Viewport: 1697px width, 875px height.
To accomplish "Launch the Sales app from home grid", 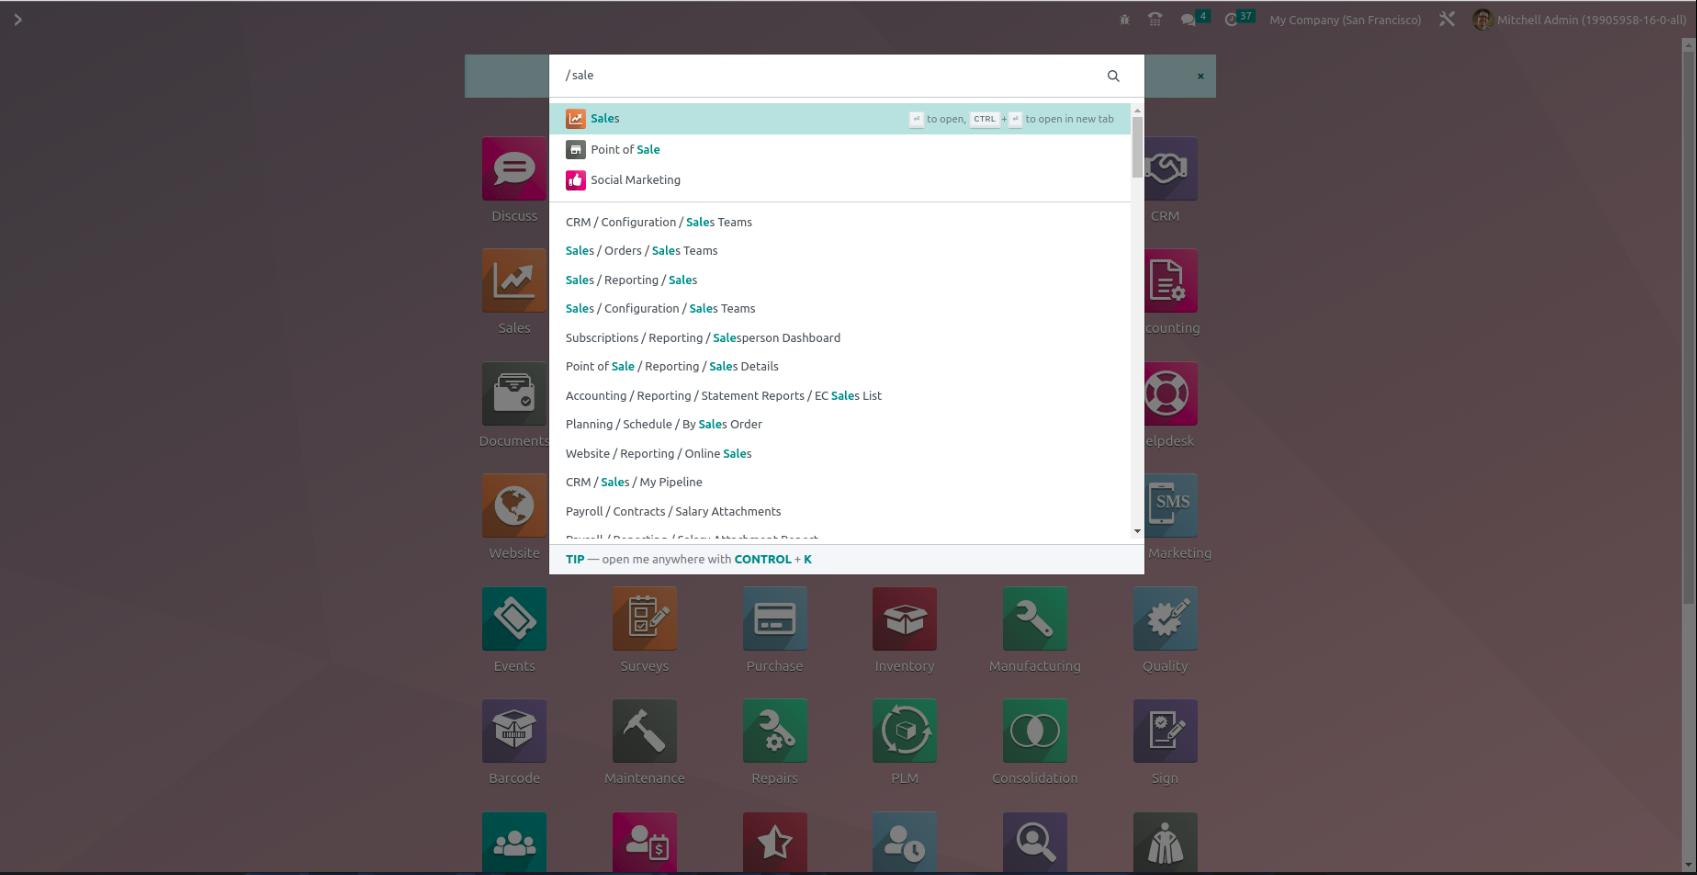I will (514, 281).
